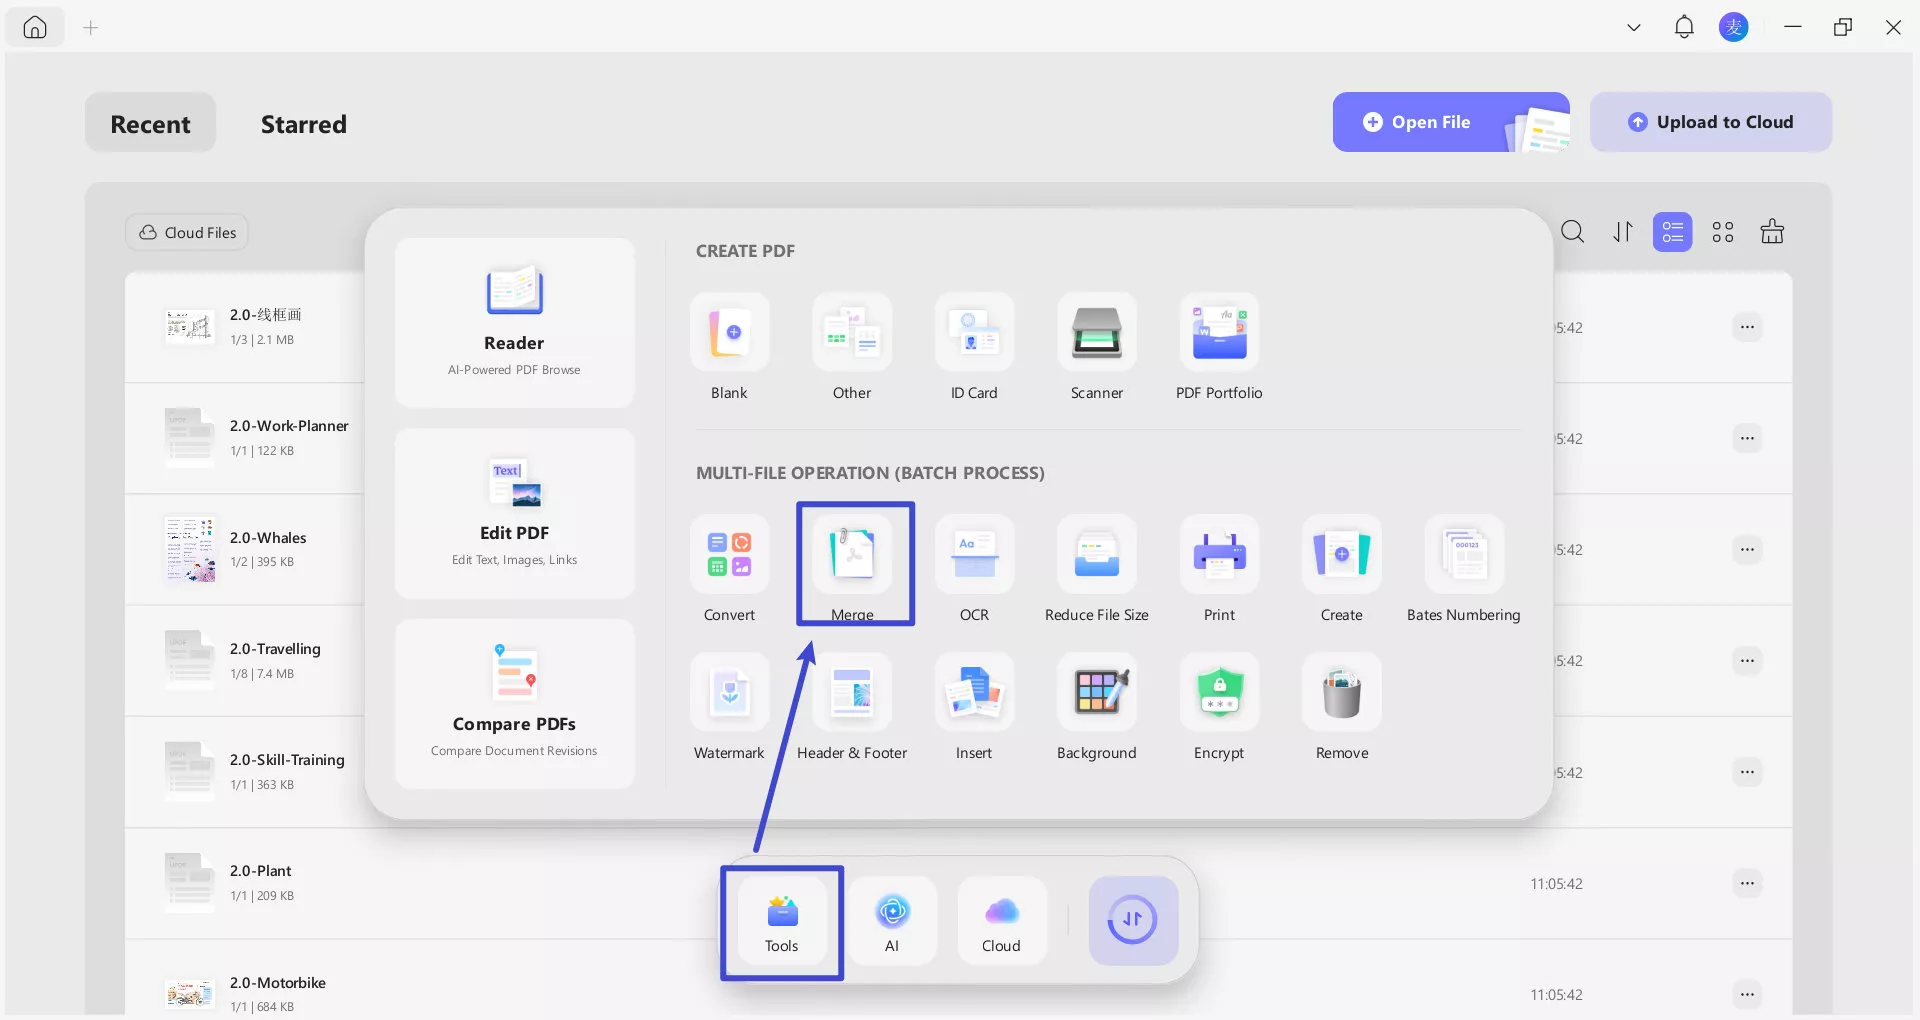Click Upload to Cloud

(1711, 121)
